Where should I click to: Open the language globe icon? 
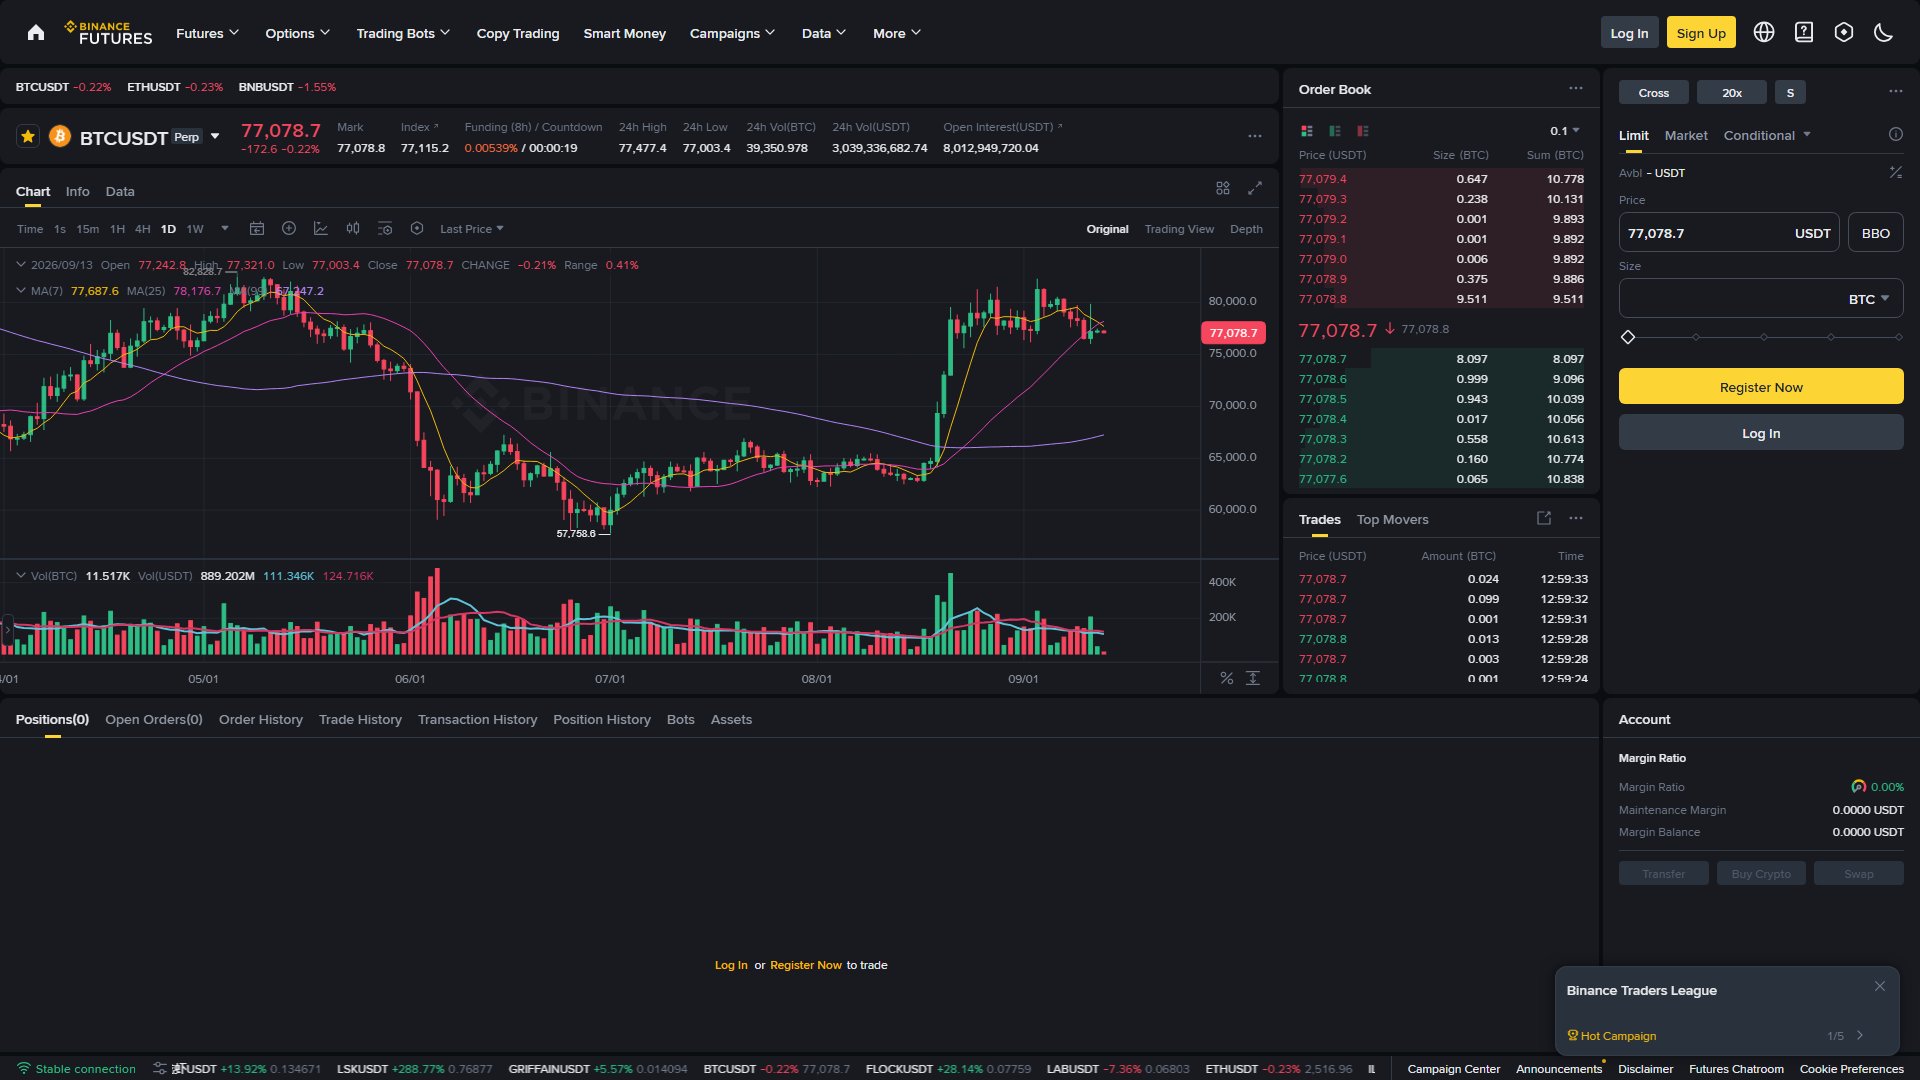(x=1764, y=33)
